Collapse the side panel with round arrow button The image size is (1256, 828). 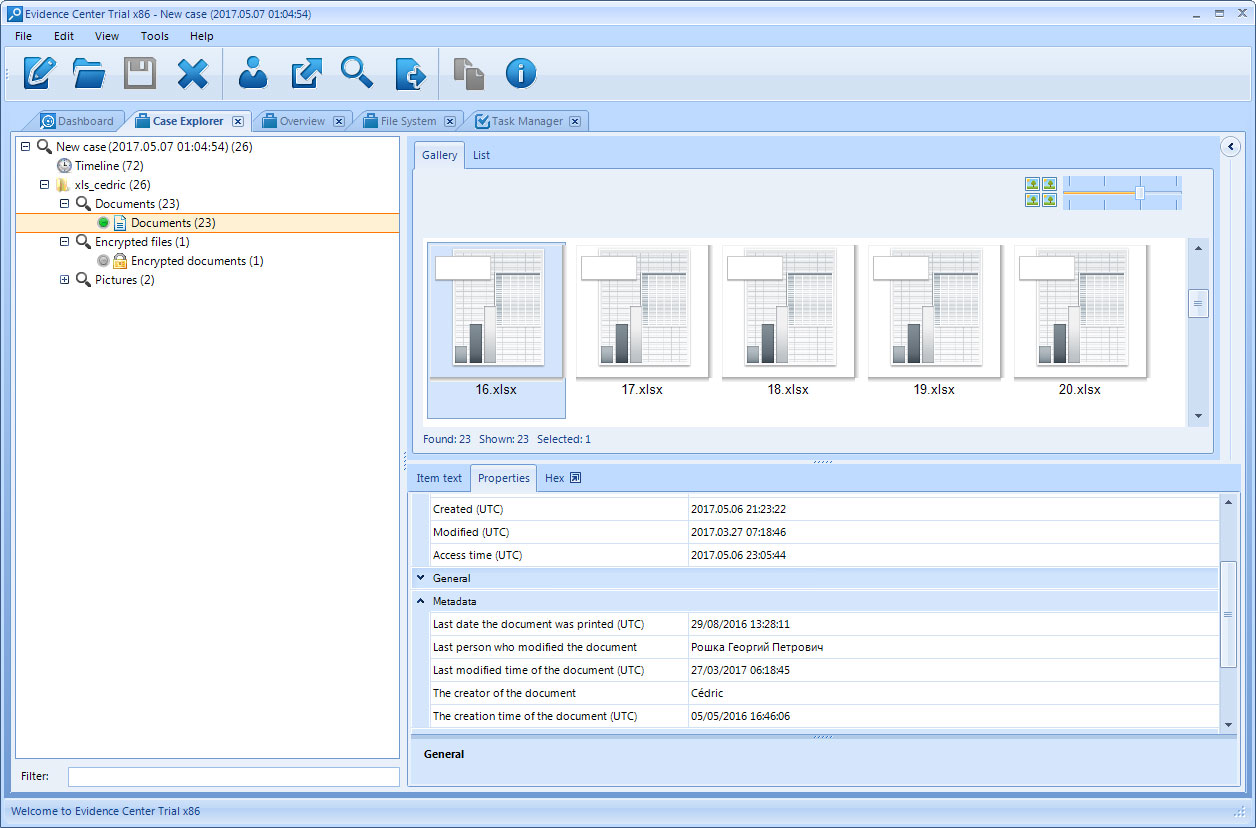[x=1231, y=147]
